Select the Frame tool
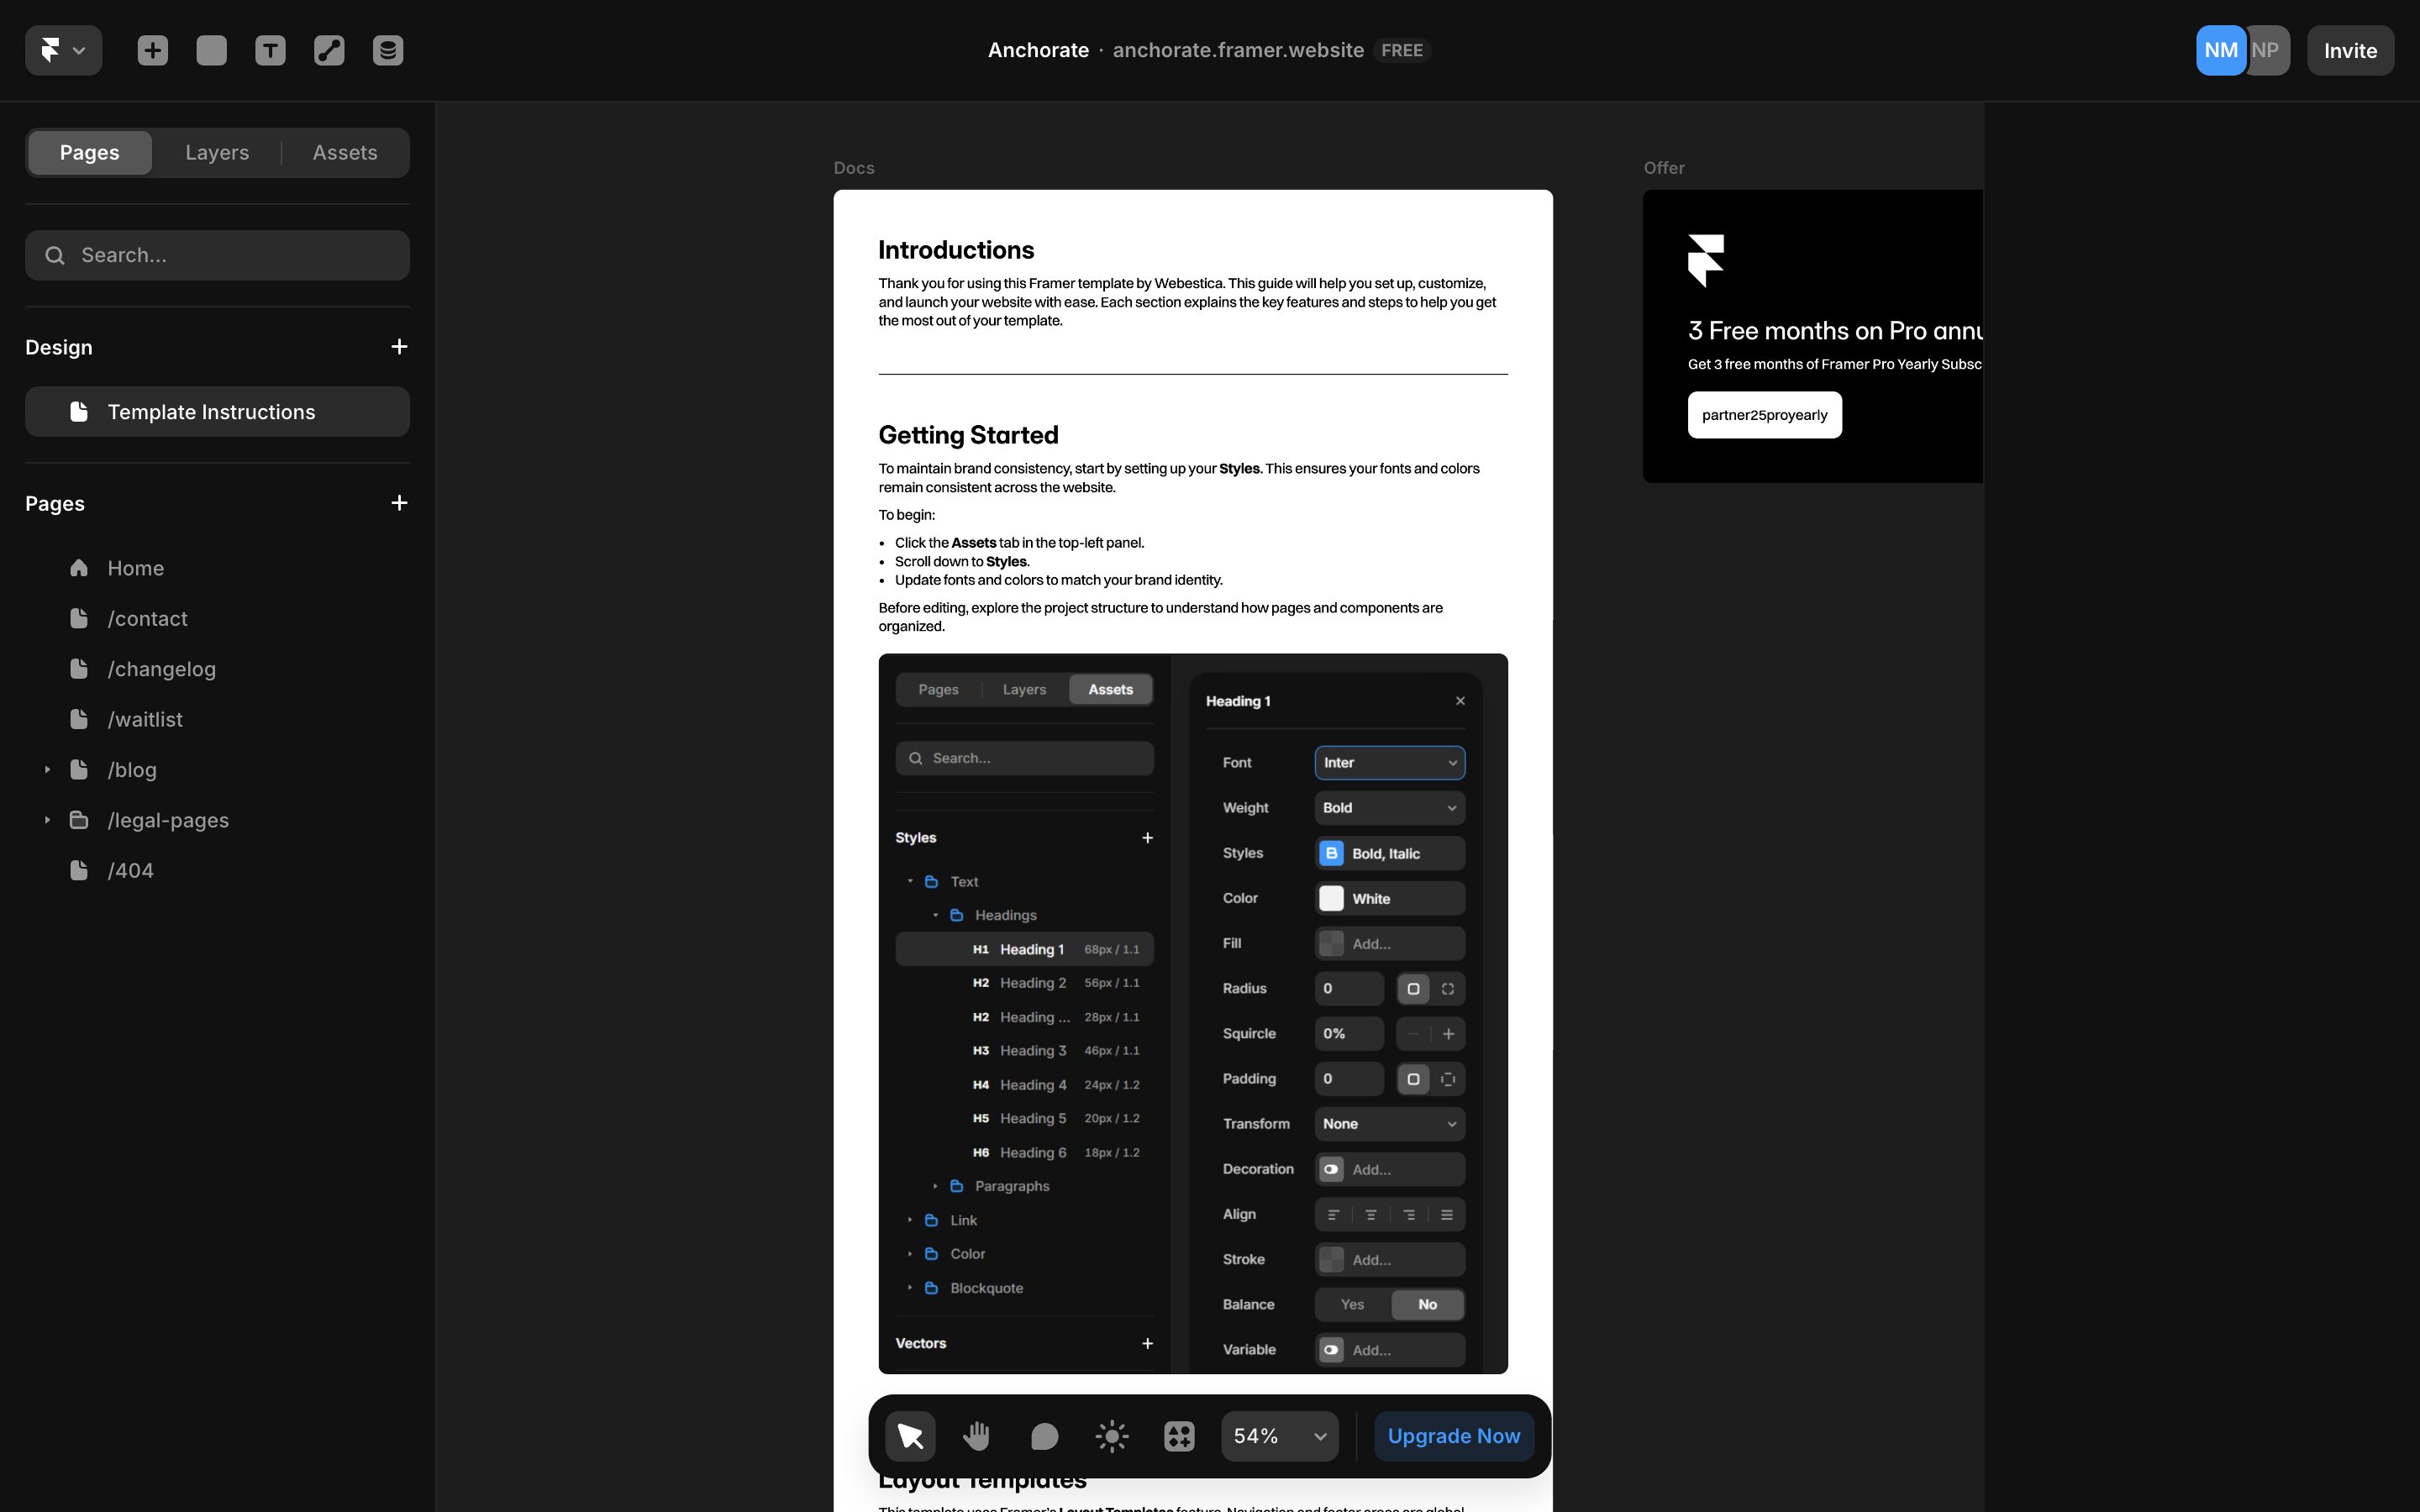 pyautogui.click(x=211, y=50)
